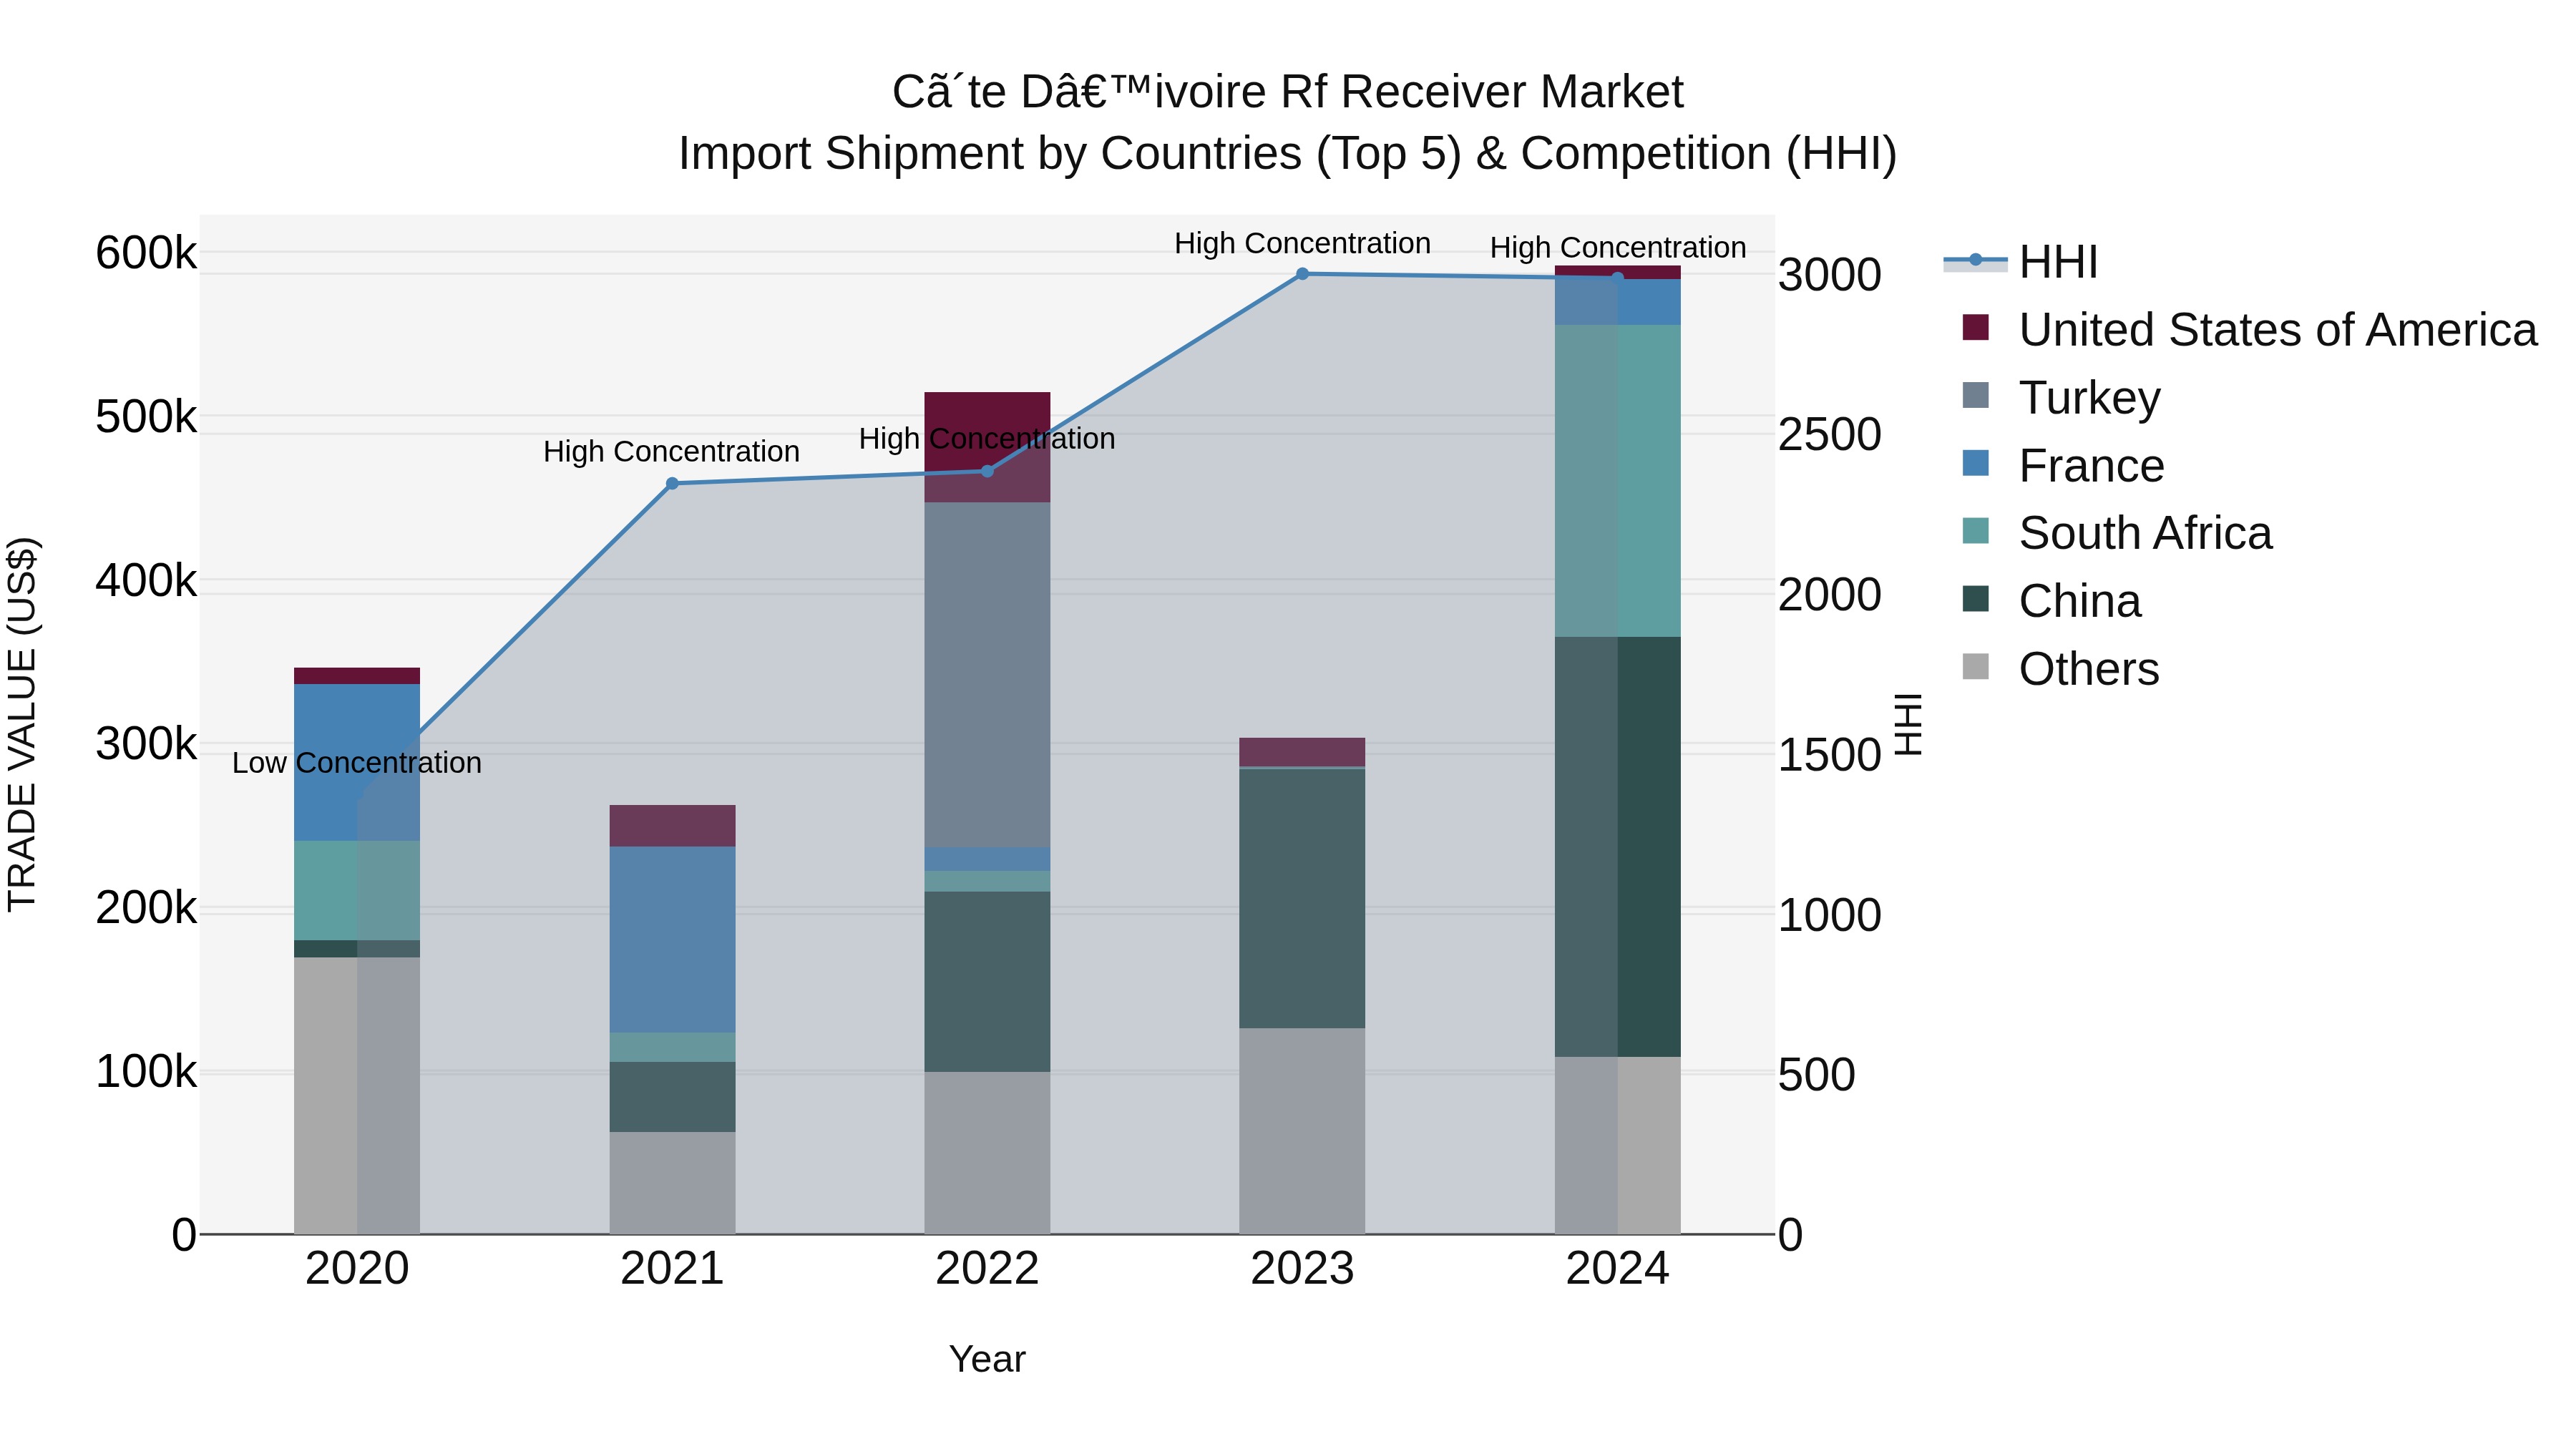Viewport: 2576px width, 1449px height.
Task: Click the 2021 Others bar segment
Action: (x=672, y=1183)
